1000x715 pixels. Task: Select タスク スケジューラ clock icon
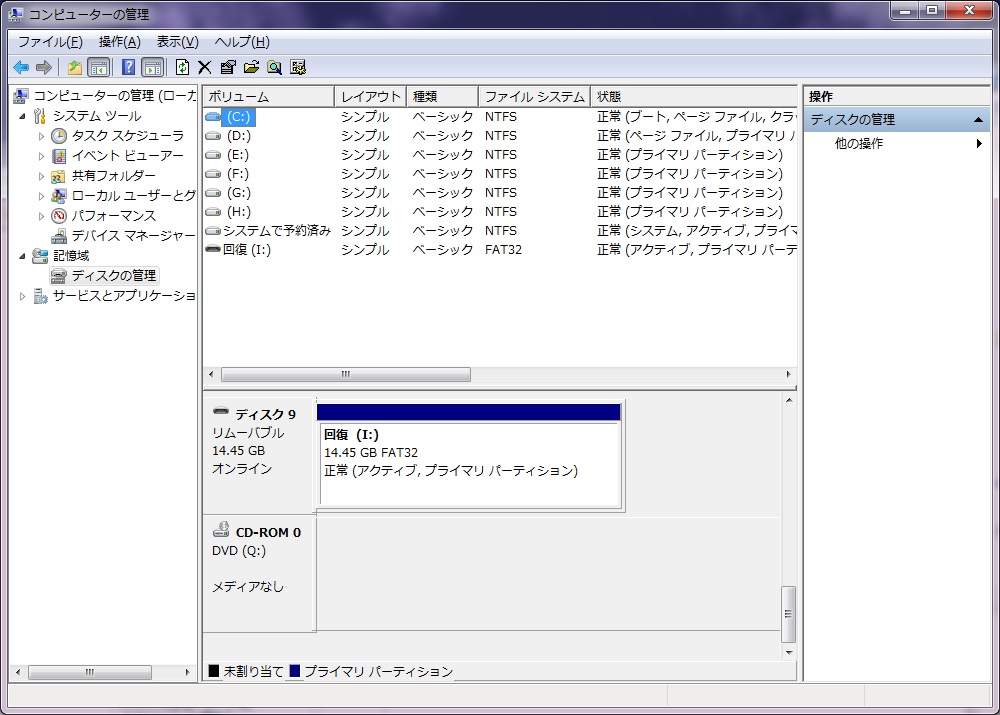59,136
